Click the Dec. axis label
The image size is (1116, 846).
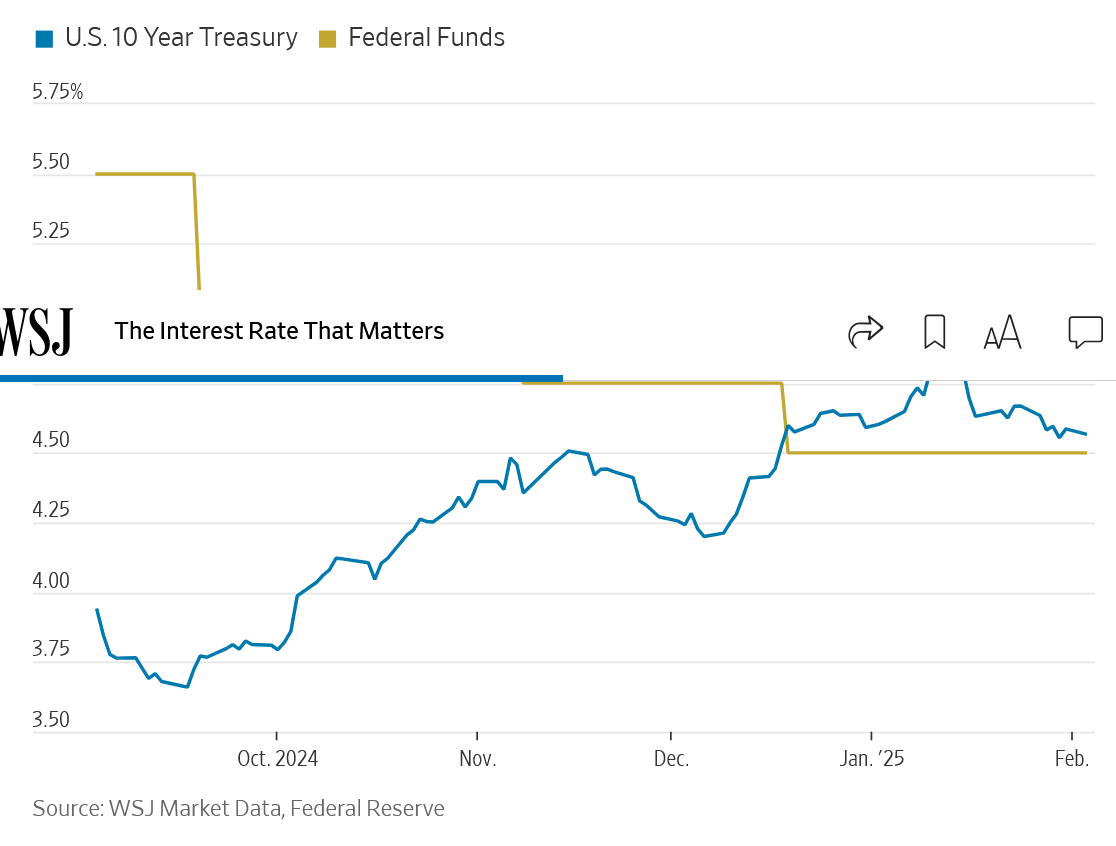(x=671, y=759)
